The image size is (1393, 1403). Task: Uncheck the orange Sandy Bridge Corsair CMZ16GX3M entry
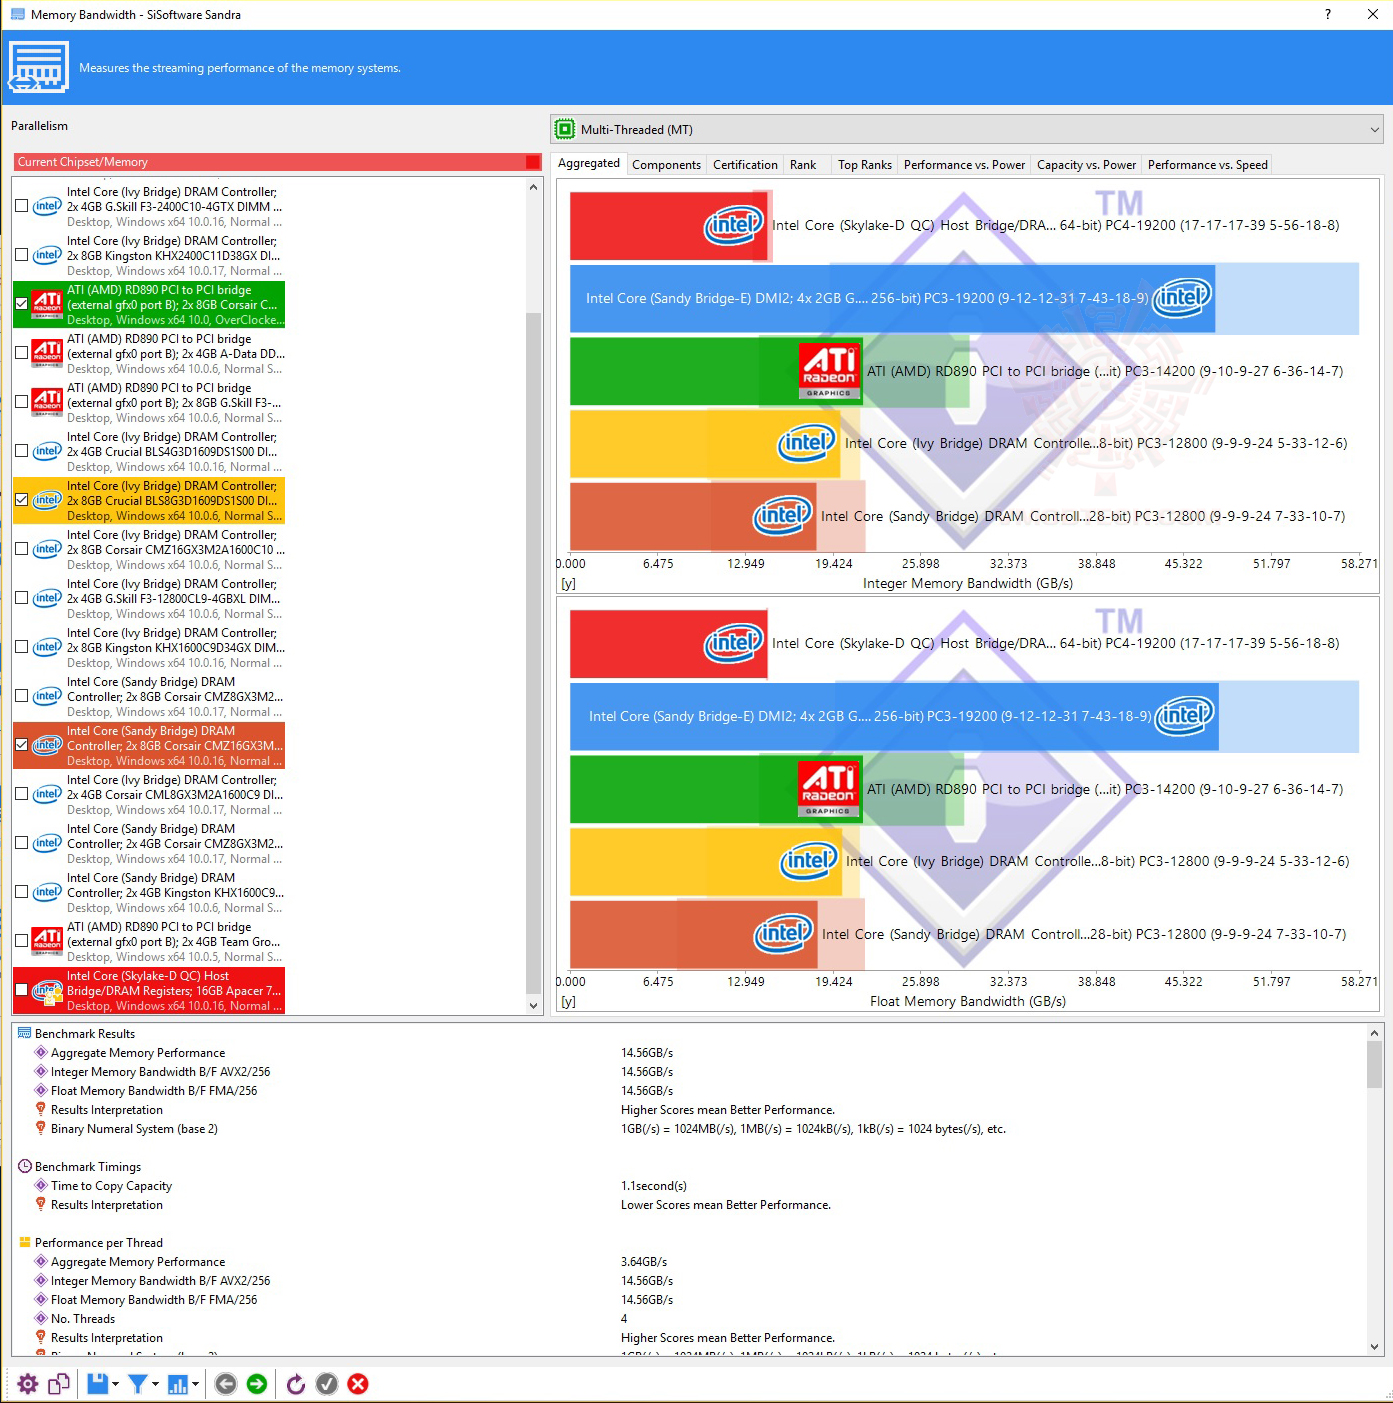pos(22,745)
